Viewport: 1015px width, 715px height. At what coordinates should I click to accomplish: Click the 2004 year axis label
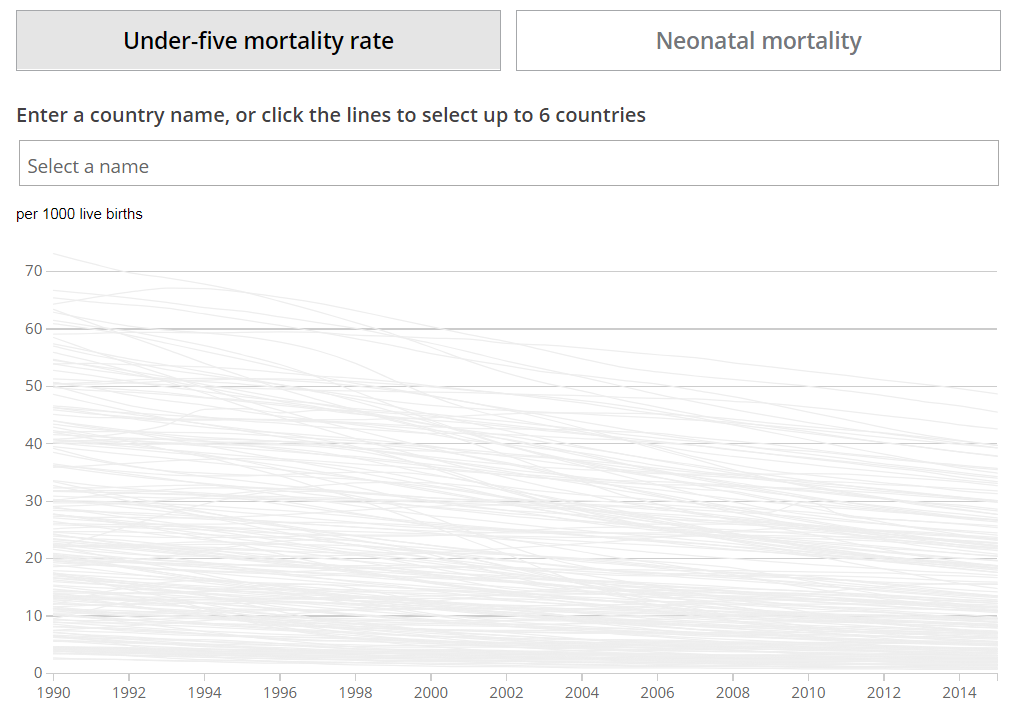[582, 692]
